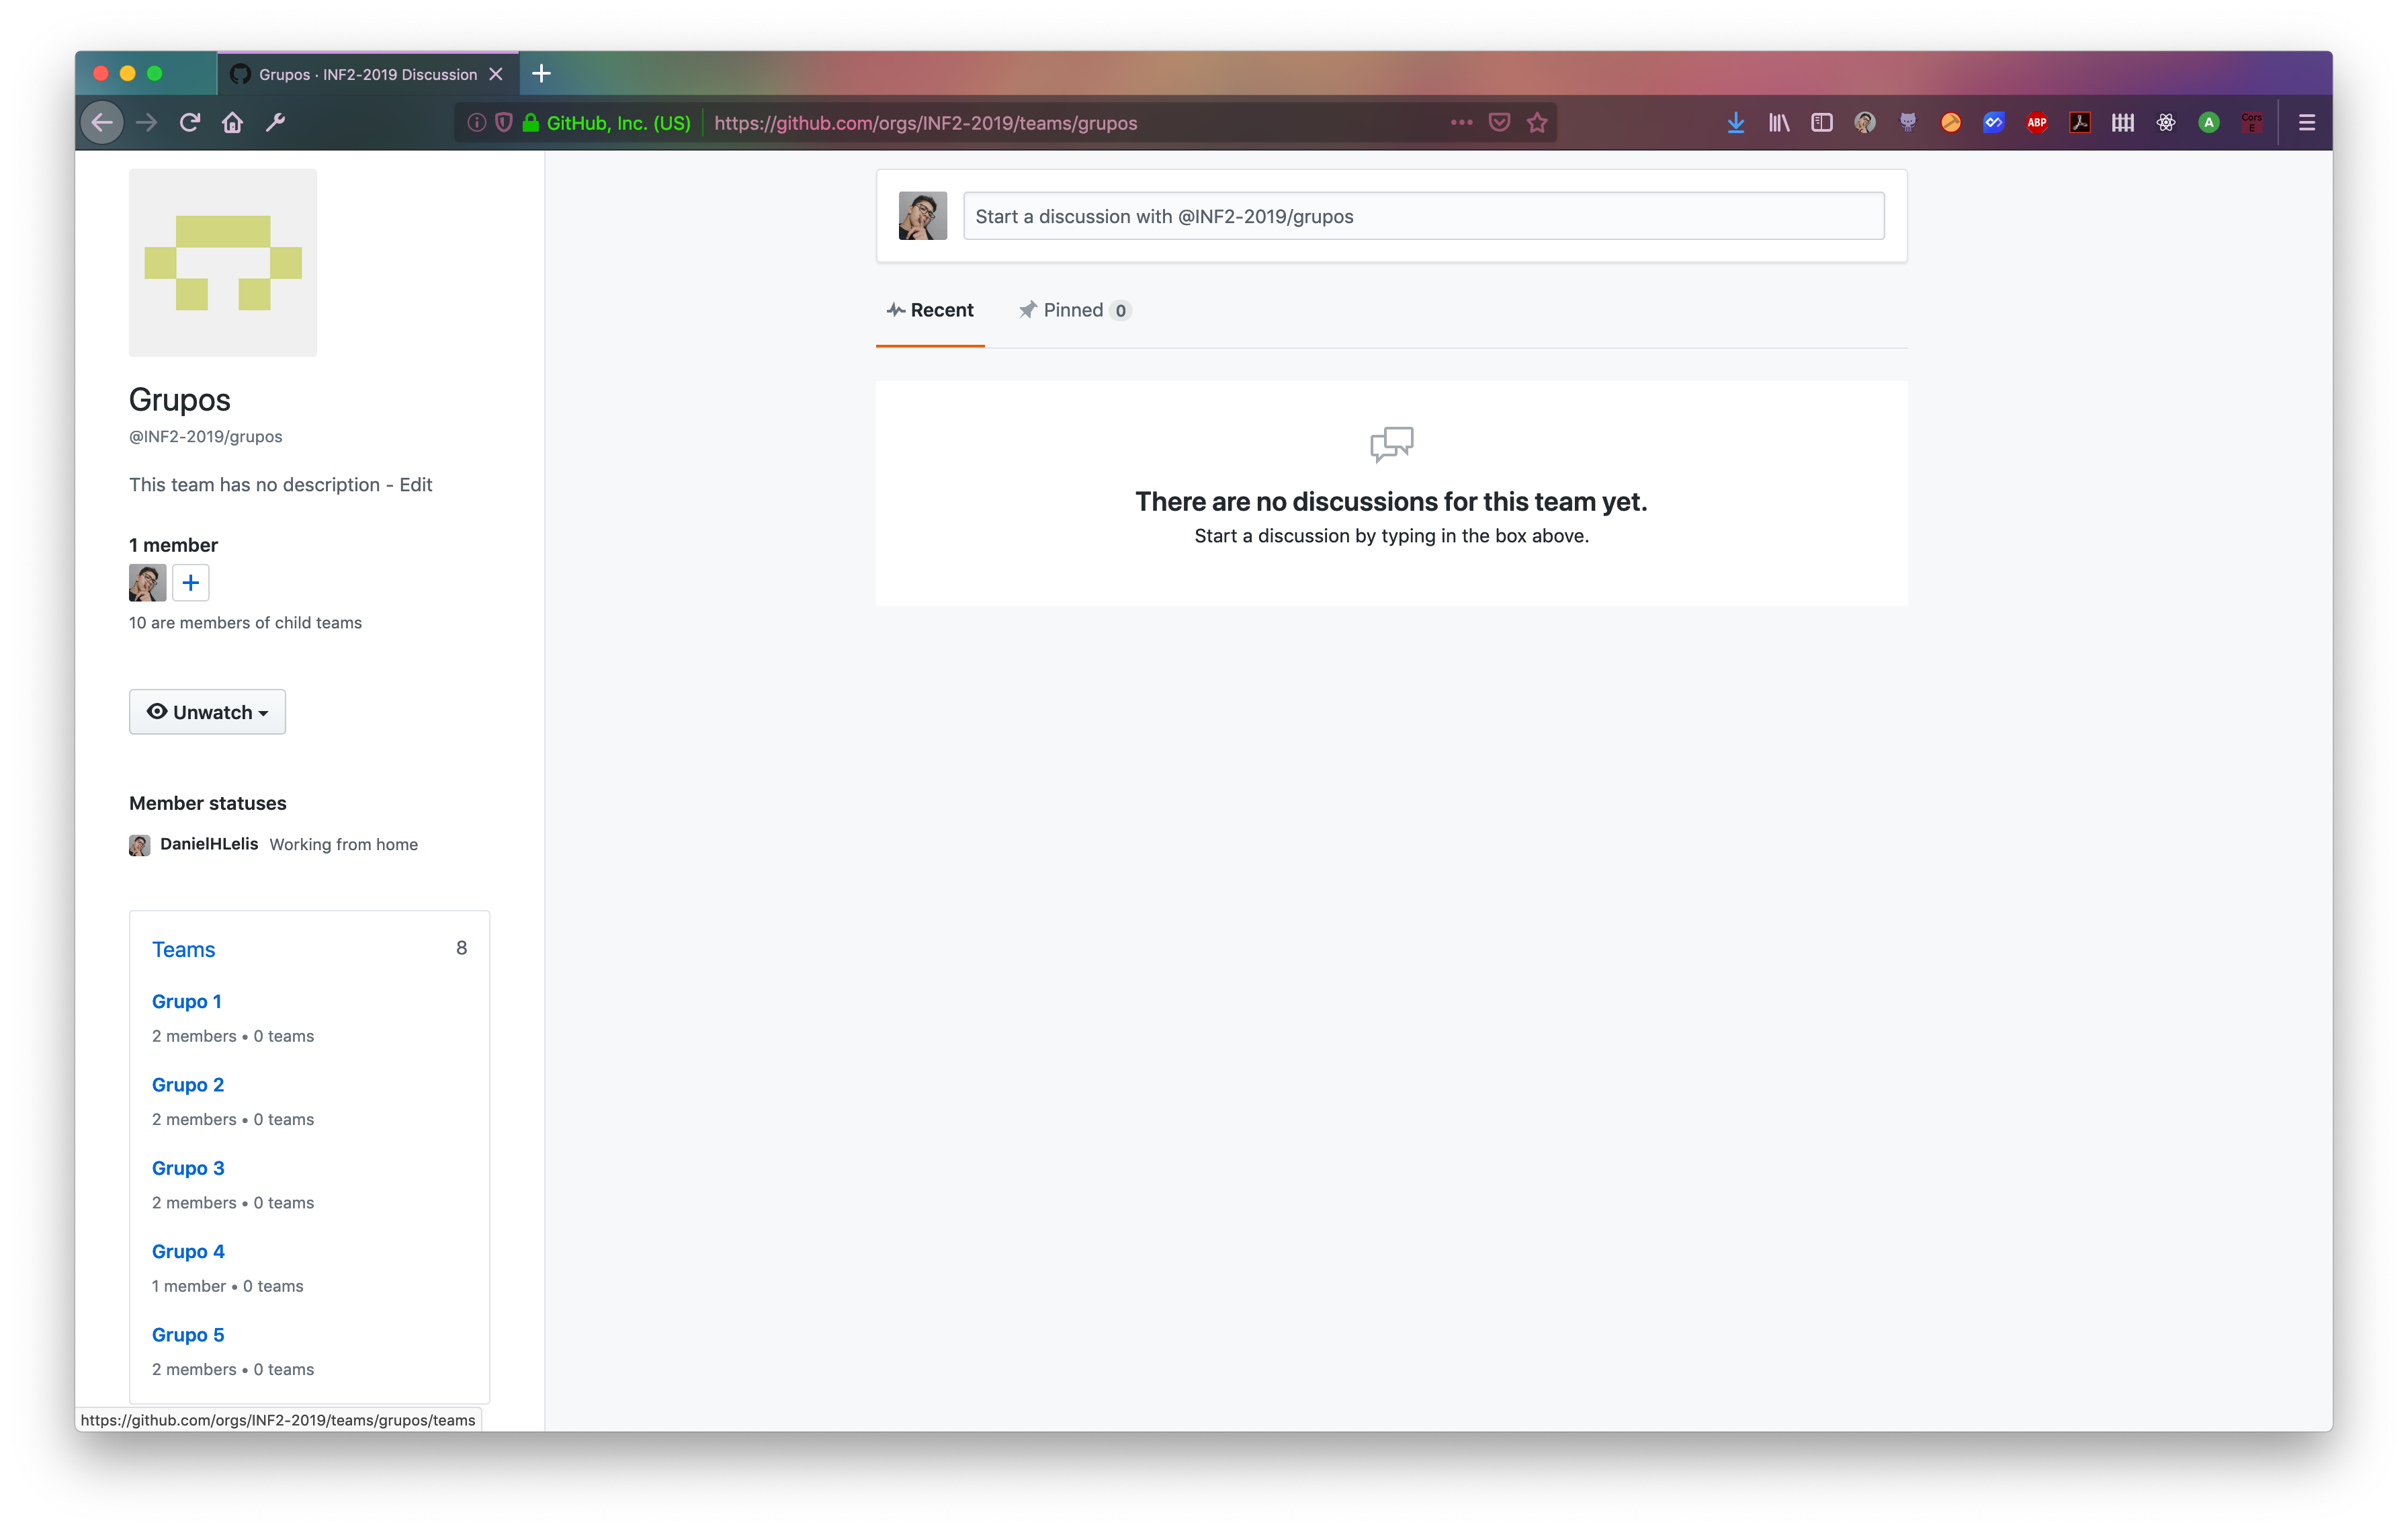This screenshot has height=1531, width=2408.
Task: Click the fence-shaped extension icon
Action: coord(2123,122)
